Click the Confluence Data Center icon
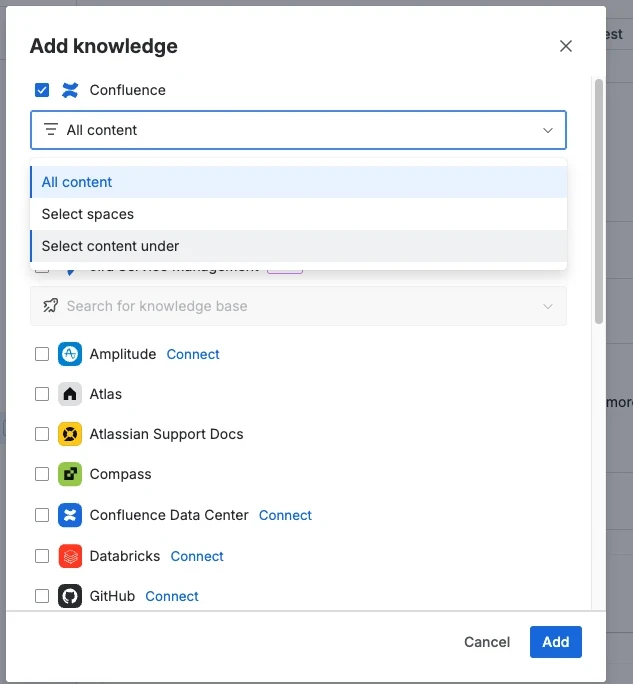This screenshot has width=633, height=684. coord(70,515)
